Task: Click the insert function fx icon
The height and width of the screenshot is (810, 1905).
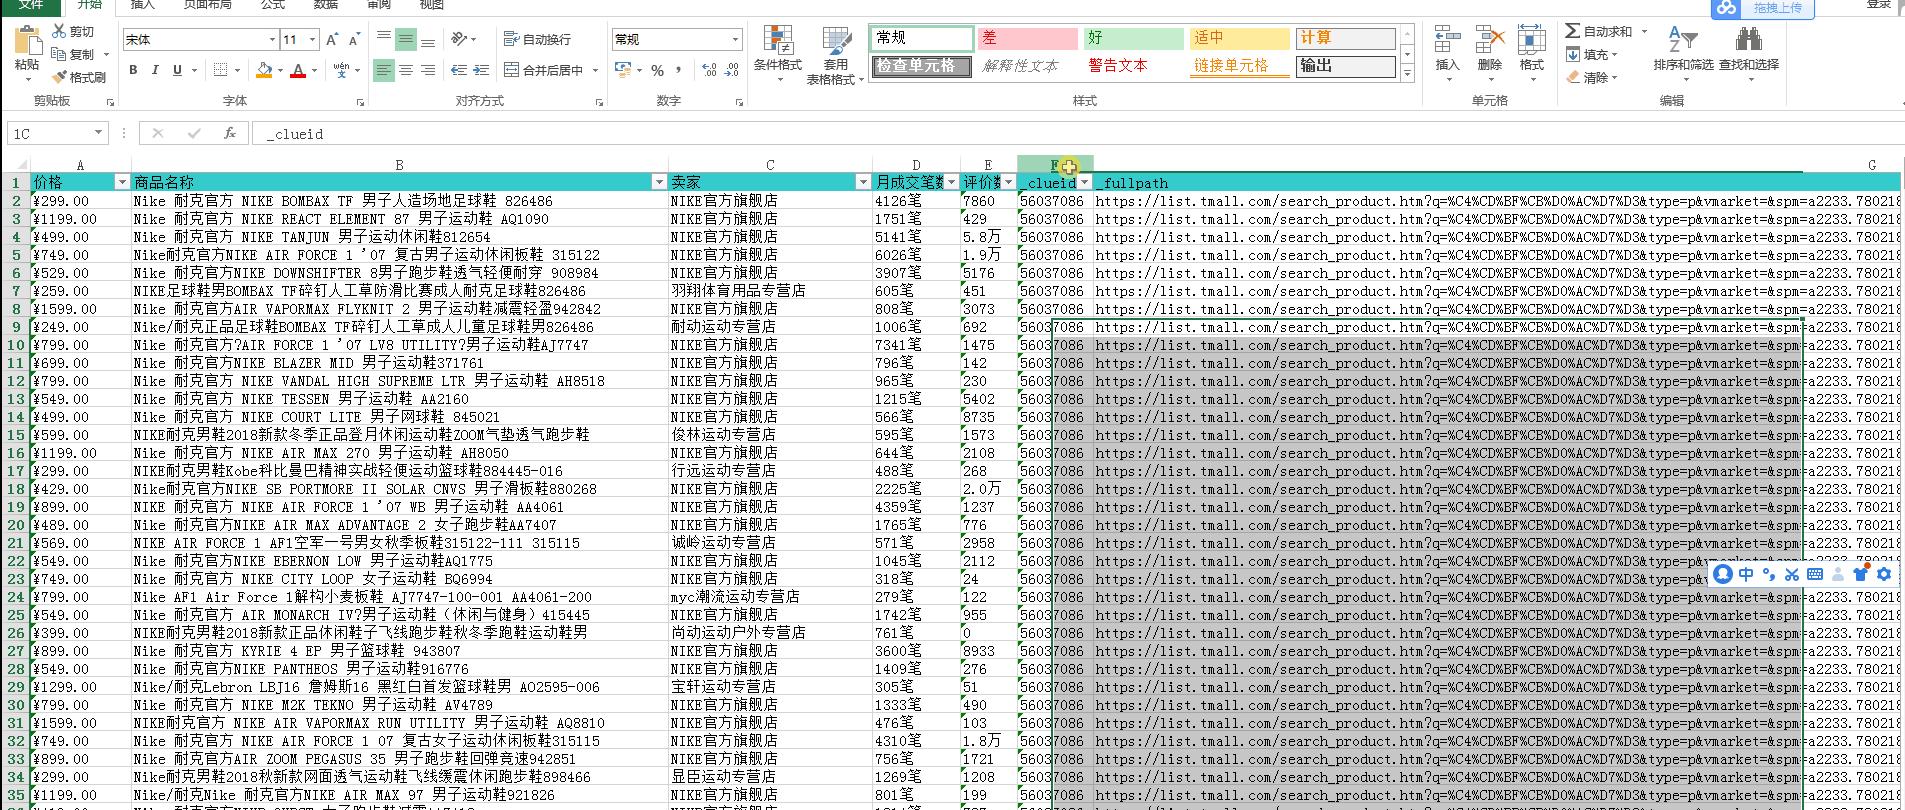Action: coord(230,133)
